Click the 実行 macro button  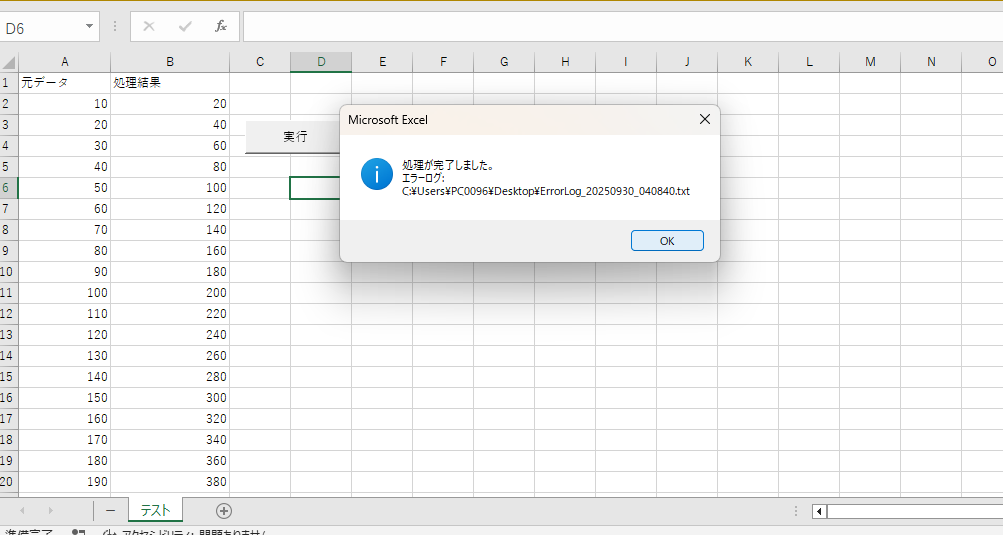pyautogui.click(x=294, y=136)
